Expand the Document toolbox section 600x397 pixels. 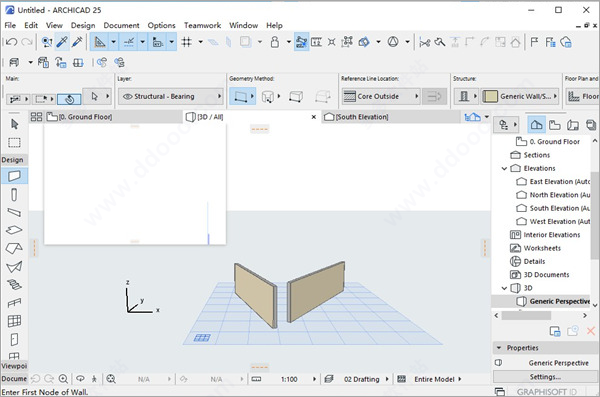14,379
